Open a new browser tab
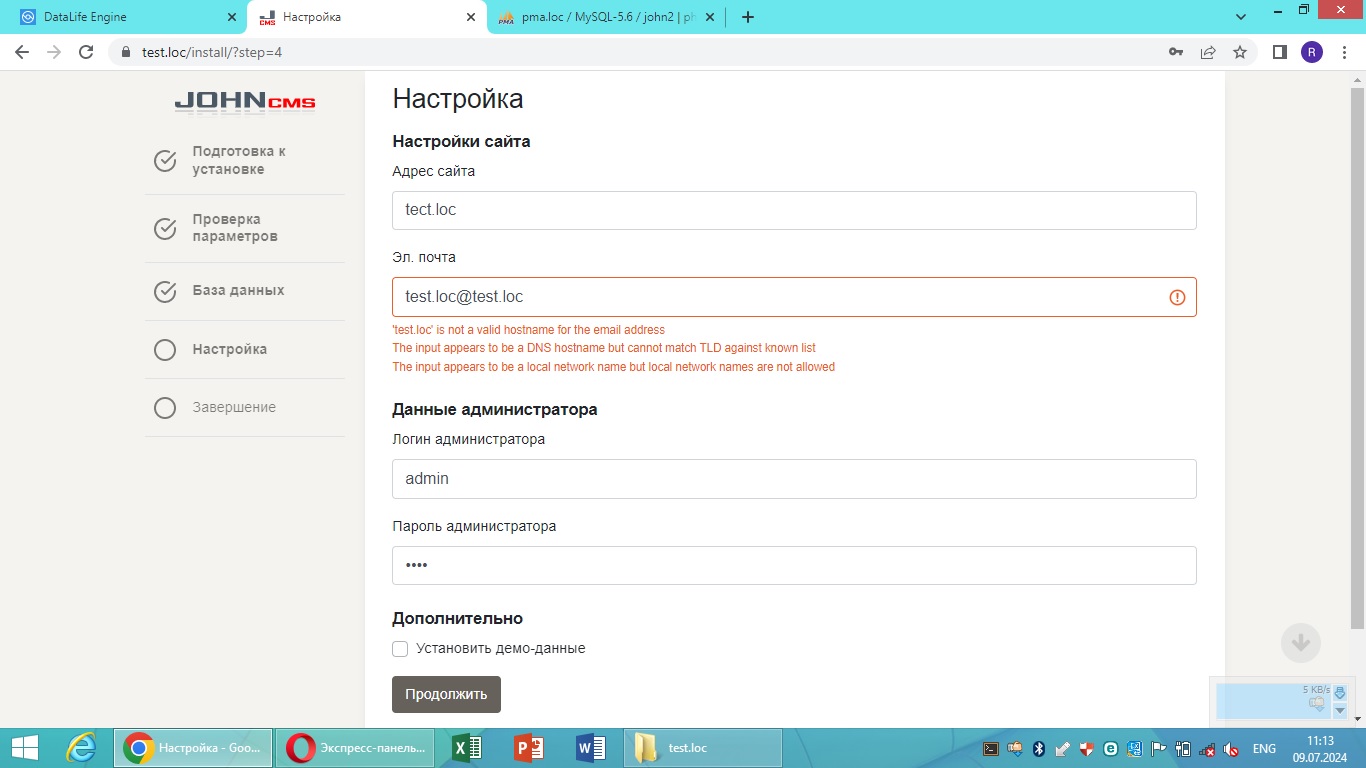 (747, 17)
